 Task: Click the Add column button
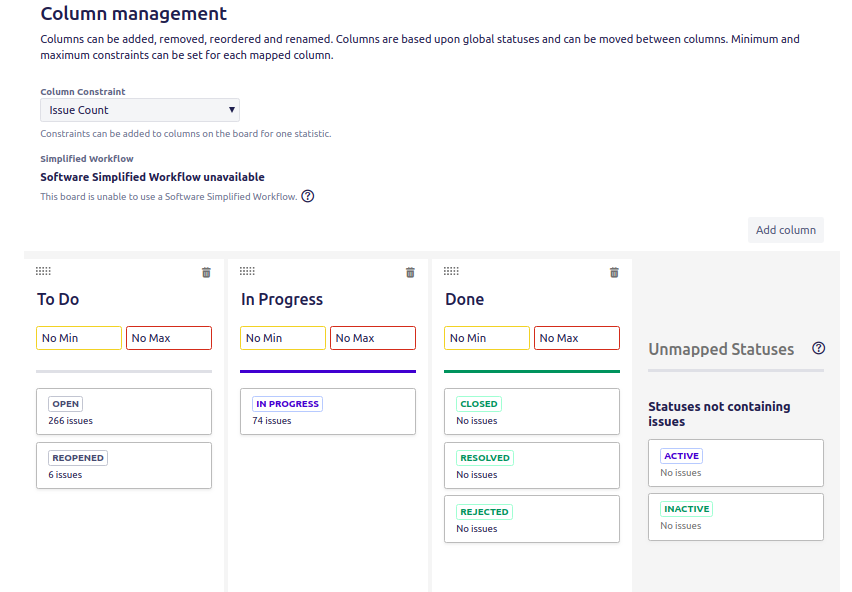pyautogui.click(x=786, y=230)
